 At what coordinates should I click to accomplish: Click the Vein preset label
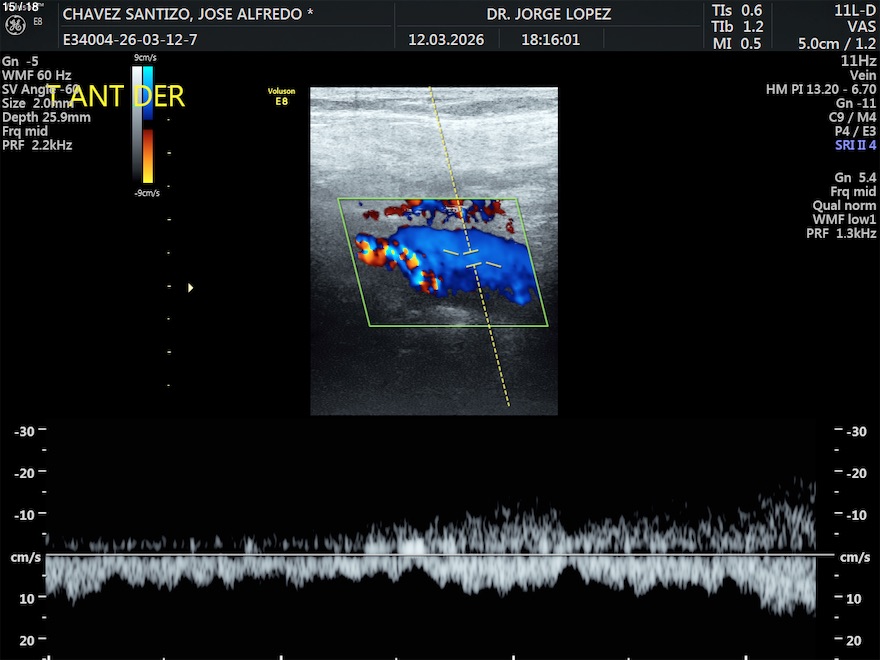point(862,75)
